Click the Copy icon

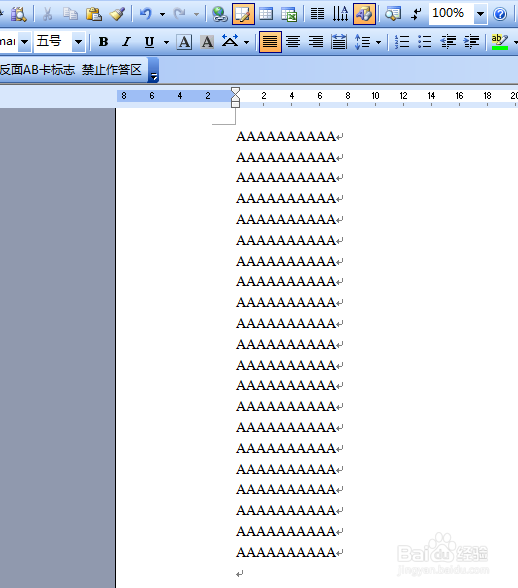click(x=70, y=14)
